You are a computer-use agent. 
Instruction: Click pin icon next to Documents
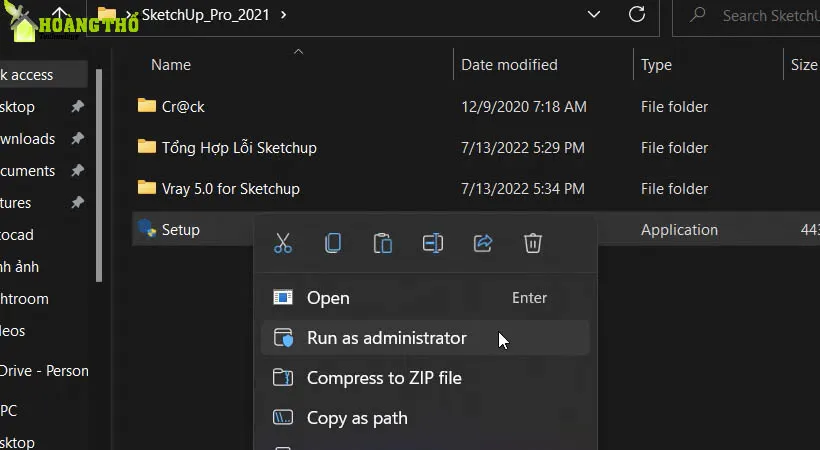click(x=77, y=171)
